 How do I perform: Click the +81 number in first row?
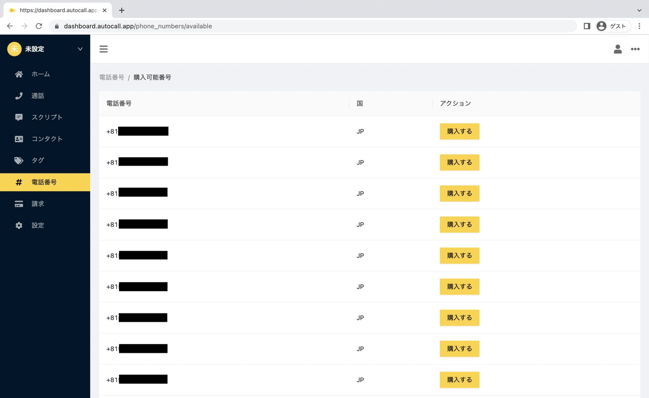(137, 132)
